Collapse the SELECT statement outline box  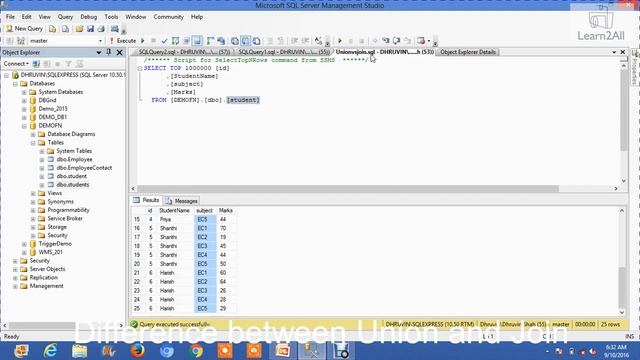pos(140,69)
